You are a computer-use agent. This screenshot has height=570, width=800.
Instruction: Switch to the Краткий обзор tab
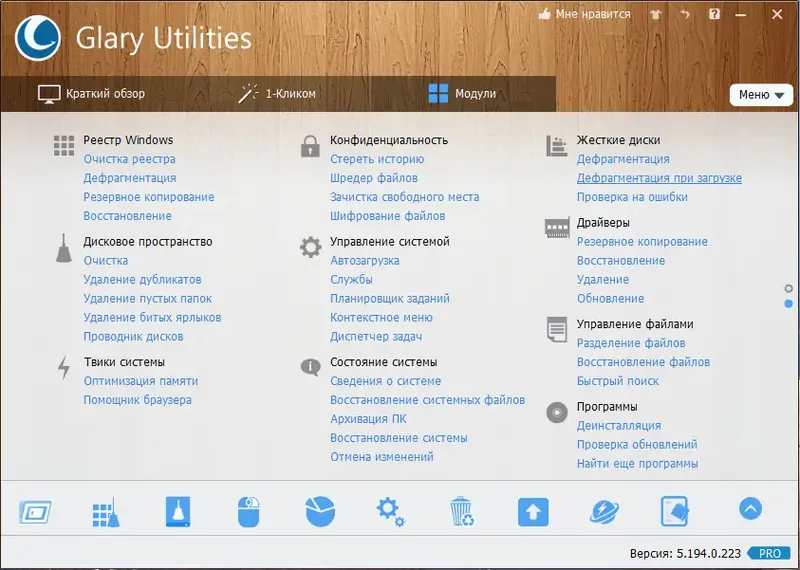pos(92,94)
